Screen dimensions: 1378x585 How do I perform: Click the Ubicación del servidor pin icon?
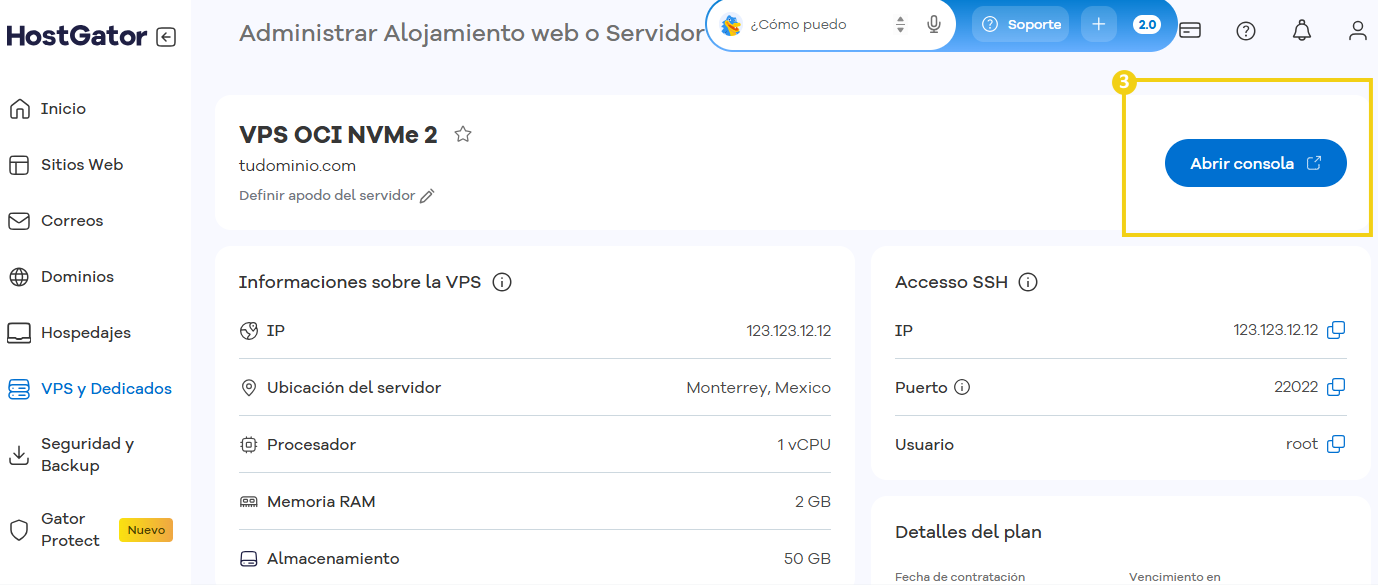pyautogui.click(x=249, y=388)
